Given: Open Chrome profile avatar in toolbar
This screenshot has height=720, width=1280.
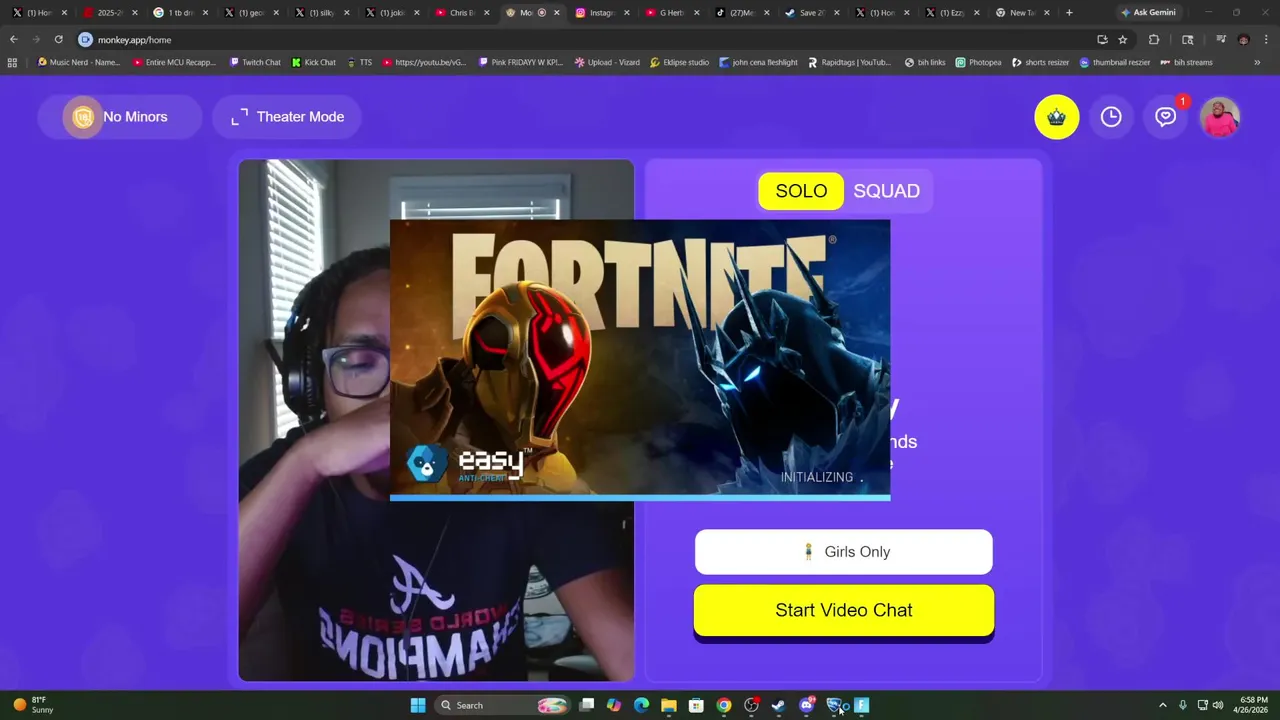Looking at the screenshot, I should tap(1243, 40).
